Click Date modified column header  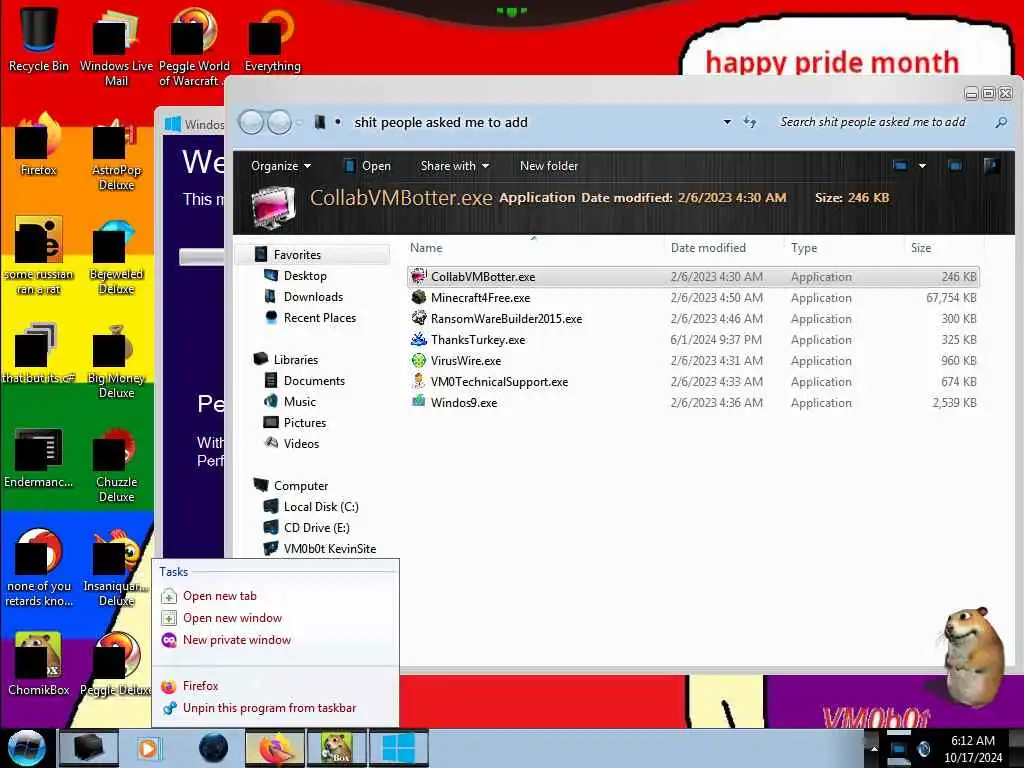724,248
